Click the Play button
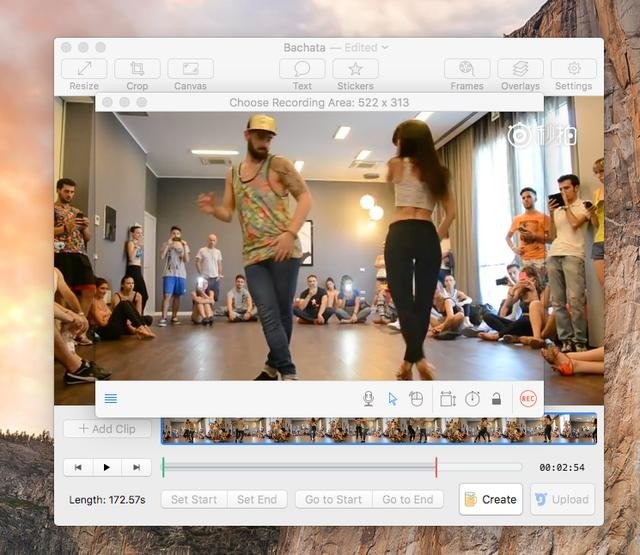This screenshot has height=555, width=640. (x=107, y=467)
